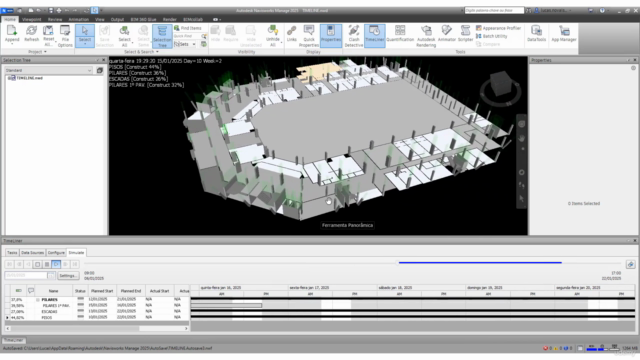Open the App Manager icon
Viewport: 640px width, 360px height.
[x=564, y=33]
